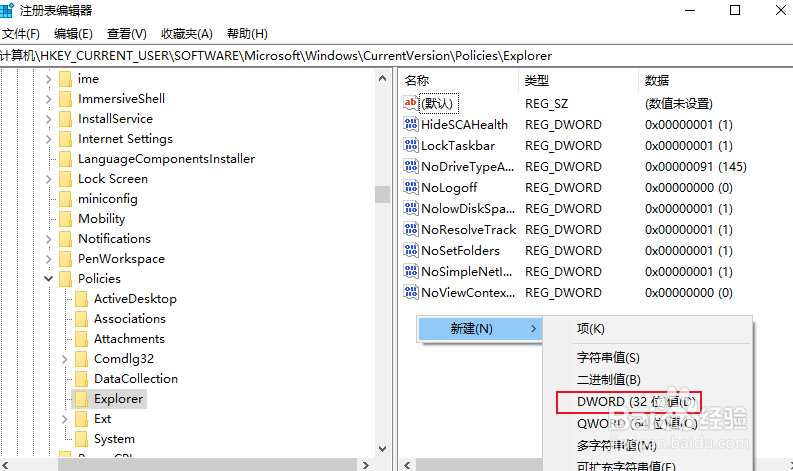Expand the InstallService tree node

pos(49,119)
